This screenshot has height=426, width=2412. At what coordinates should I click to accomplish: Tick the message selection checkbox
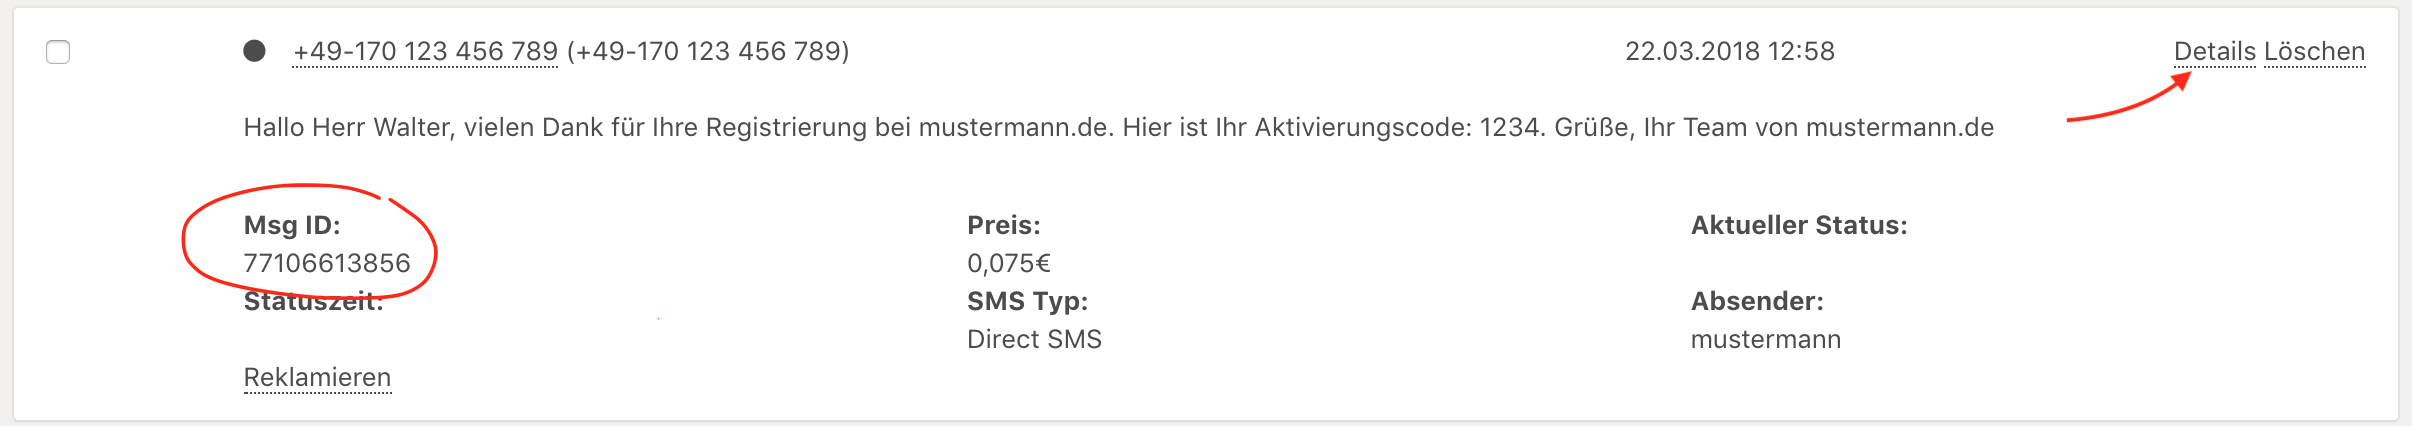point(58,52)
